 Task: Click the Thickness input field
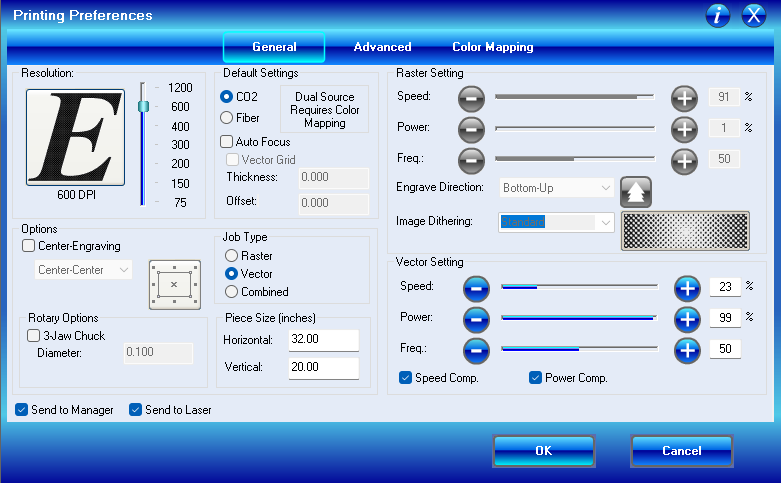point(334,178)
